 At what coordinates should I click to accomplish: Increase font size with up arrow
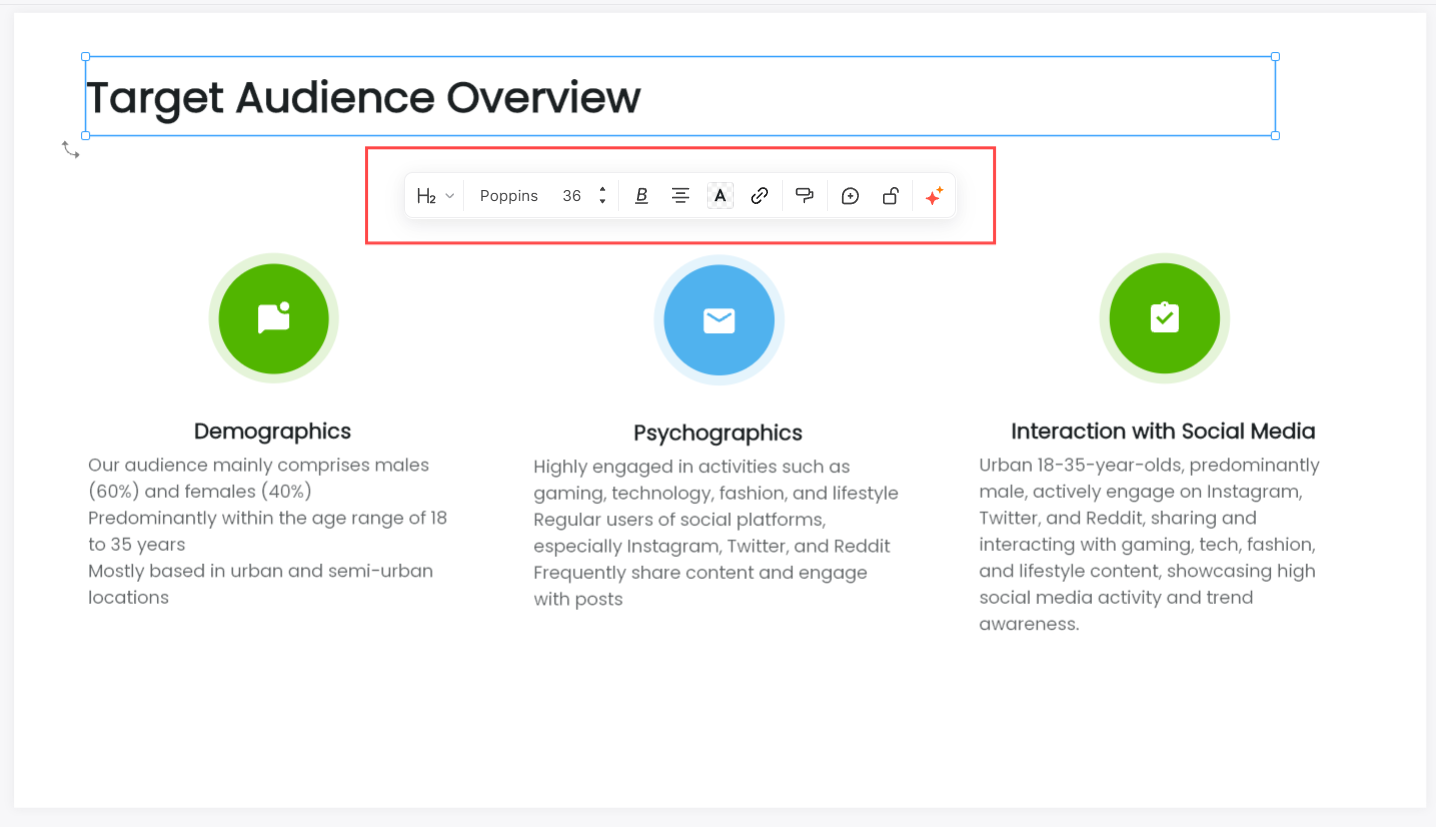[x=602, y=190]
